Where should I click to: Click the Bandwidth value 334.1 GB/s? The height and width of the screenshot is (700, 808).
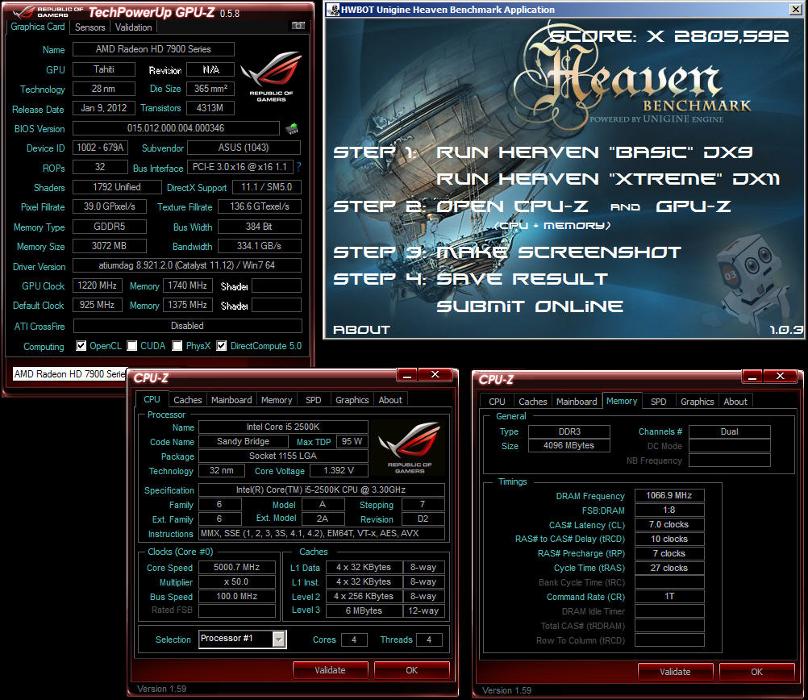pyautogui.click(x=260, y=246)
